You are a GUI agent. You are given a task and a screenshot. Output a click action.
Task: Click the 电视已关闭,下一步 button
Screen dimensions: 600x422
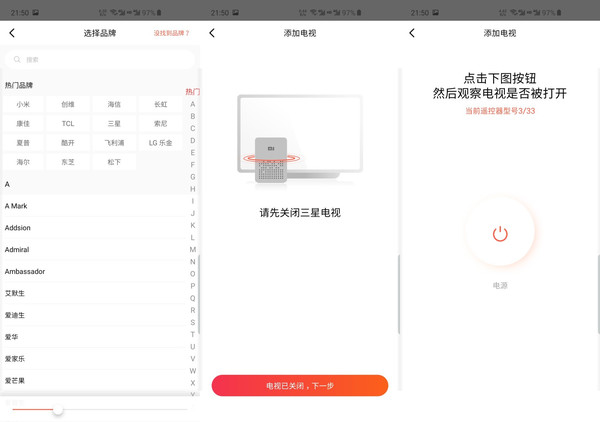coord(300,386)
